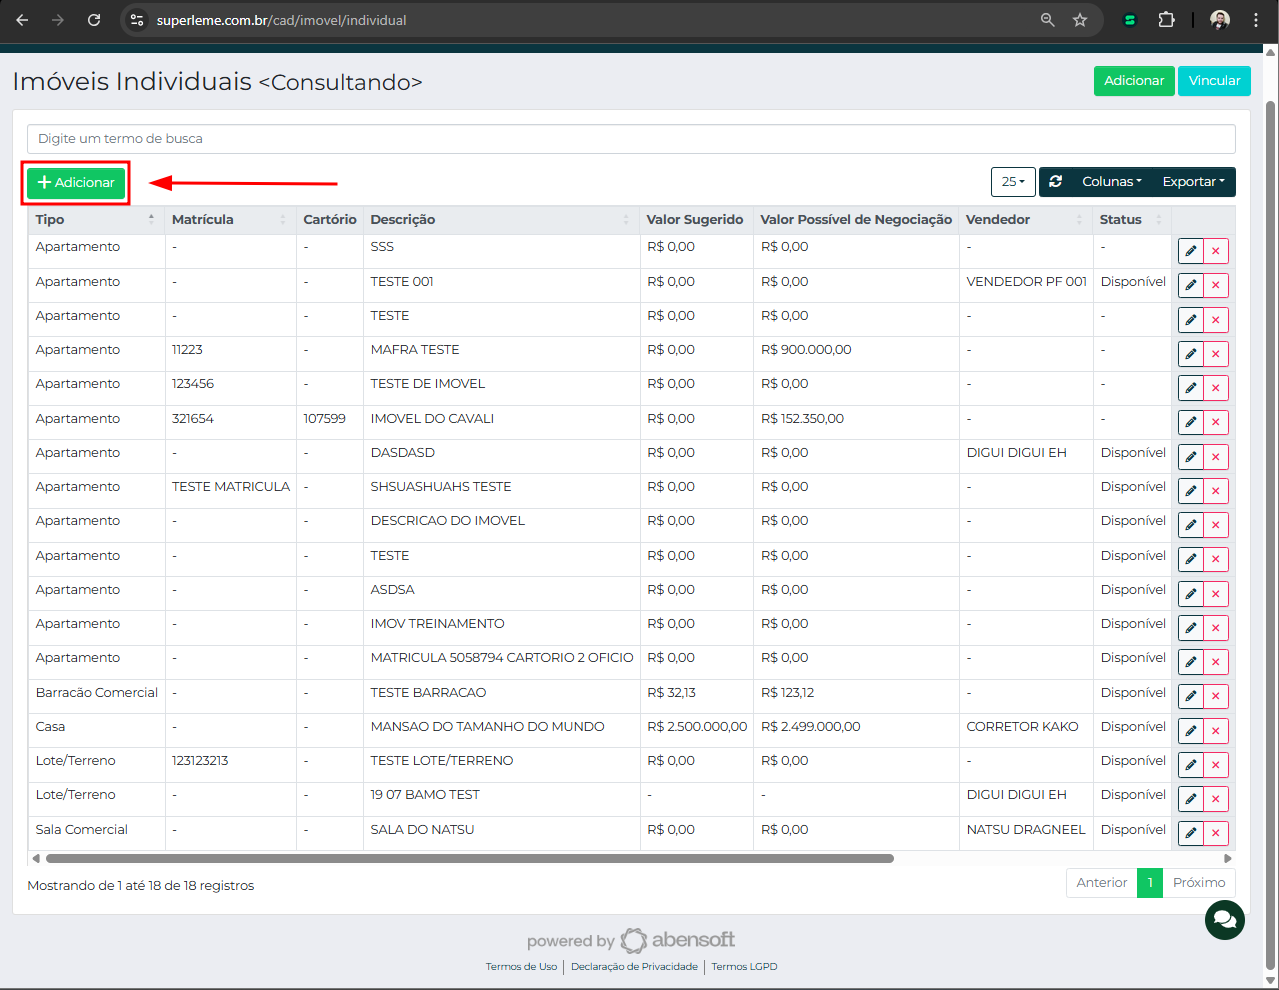Delete the TESTE BARRACAO row
The height and width of the screenshot is (990, 1279).
click(1216, 696)
